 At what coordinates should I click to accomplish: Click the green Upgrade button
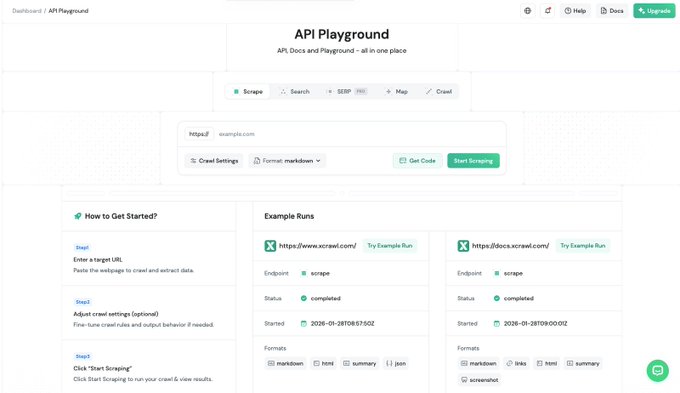pyautogui.click(x=654, y=11)
